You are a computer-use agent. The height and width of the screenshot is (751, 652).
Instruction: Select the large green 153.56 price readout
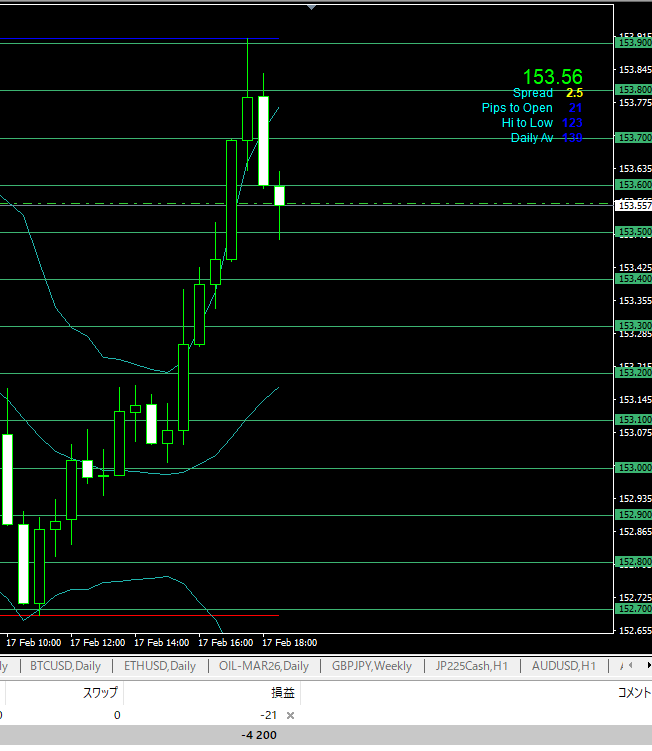point(552,77)
